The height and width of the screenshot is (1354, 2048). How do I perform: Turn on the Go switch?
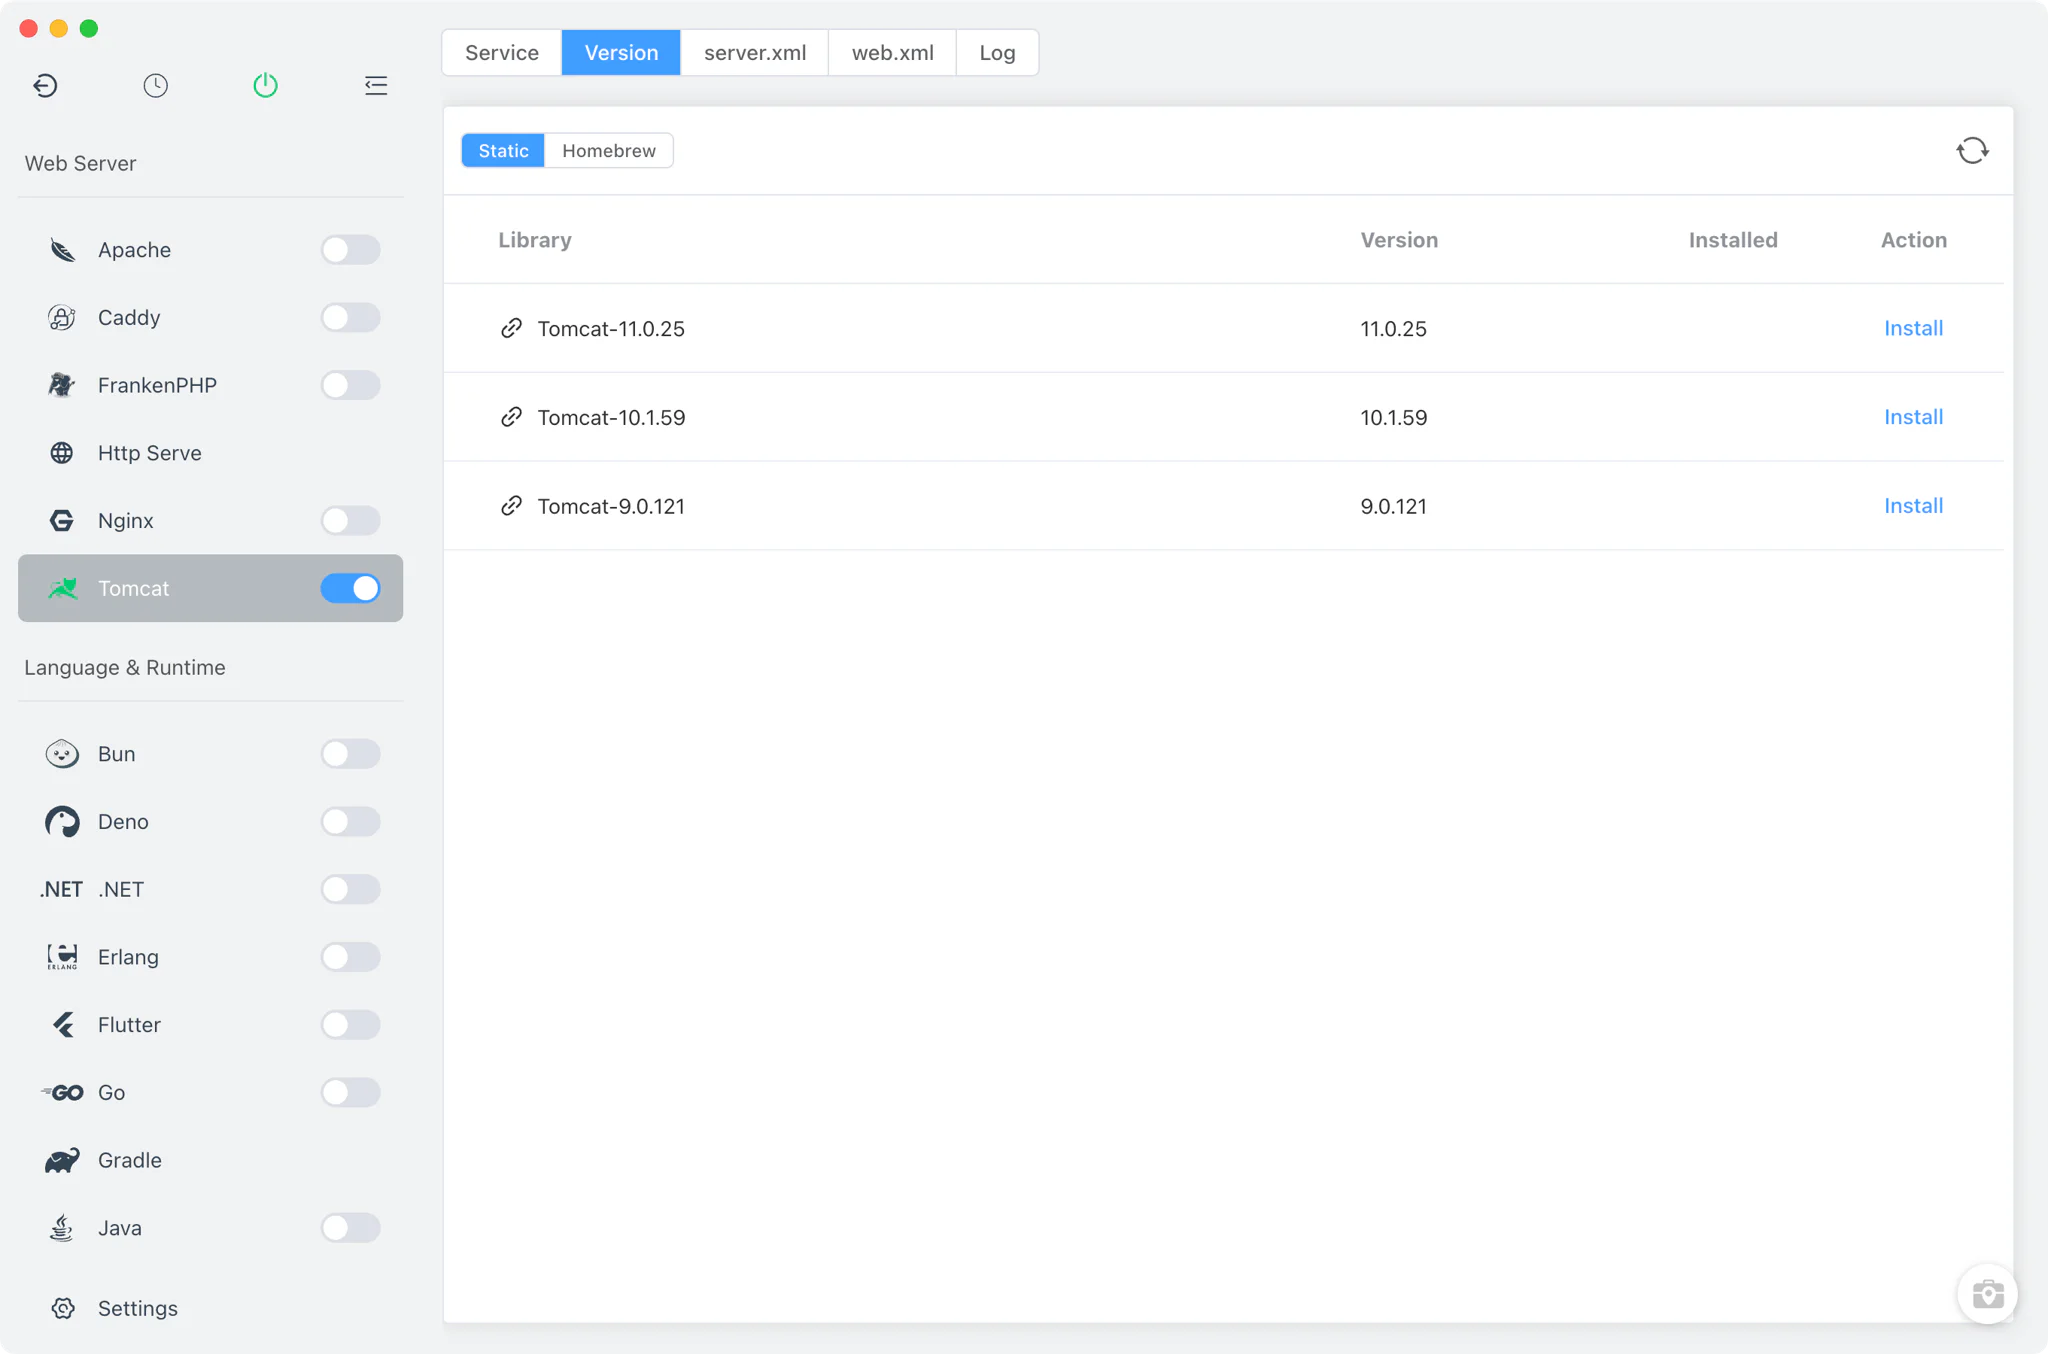[350, 1092]
